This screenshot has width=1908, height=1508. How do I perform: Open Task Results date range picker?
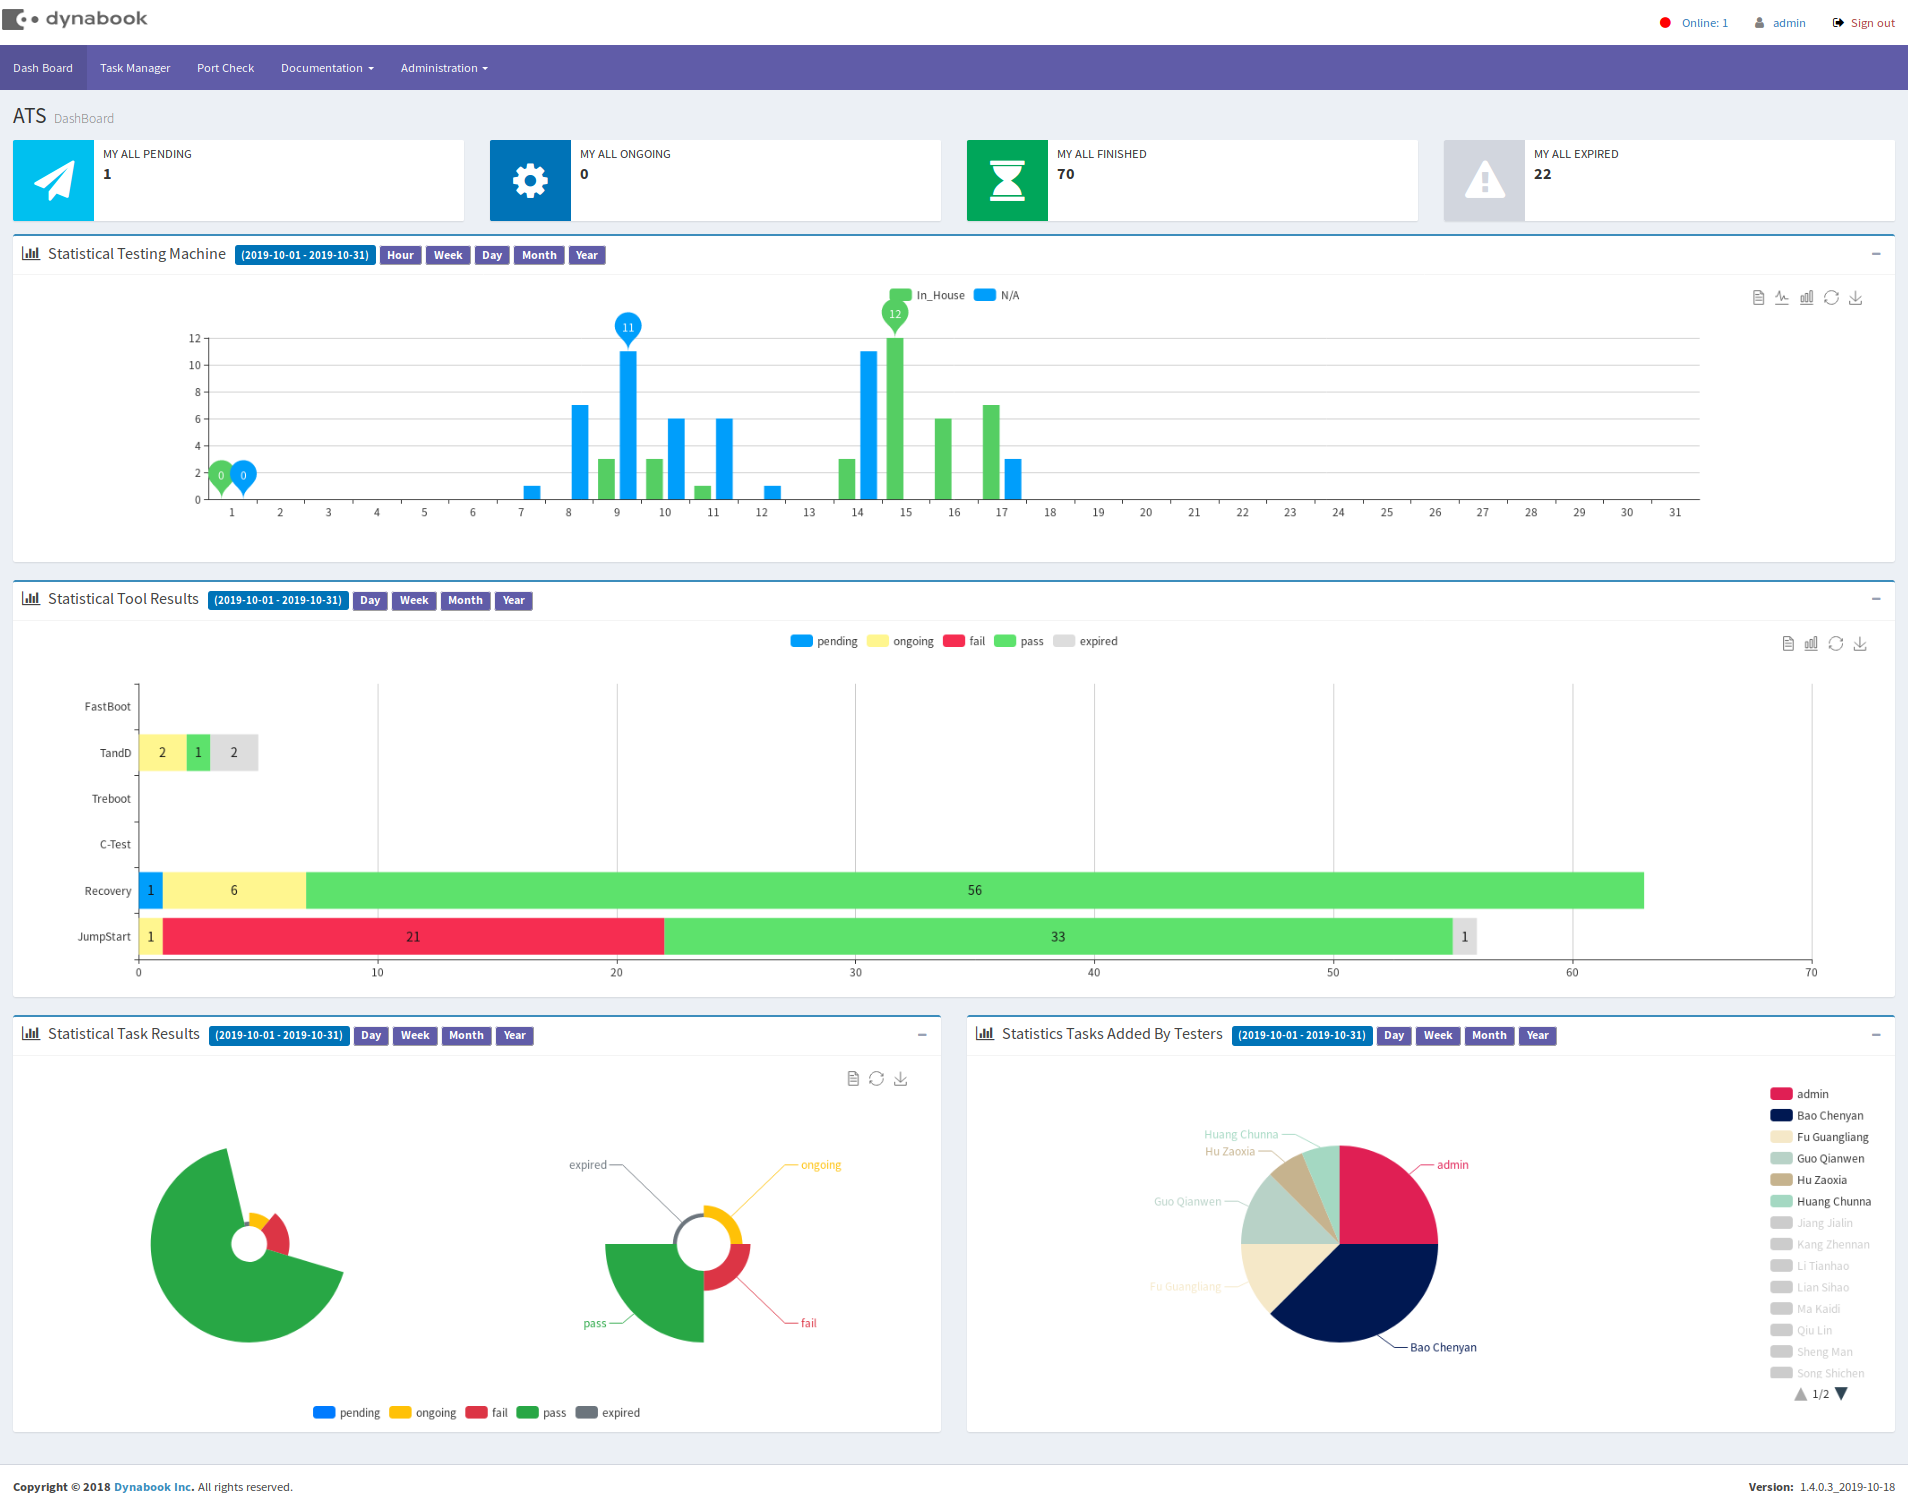click(x=279, y=1036)
